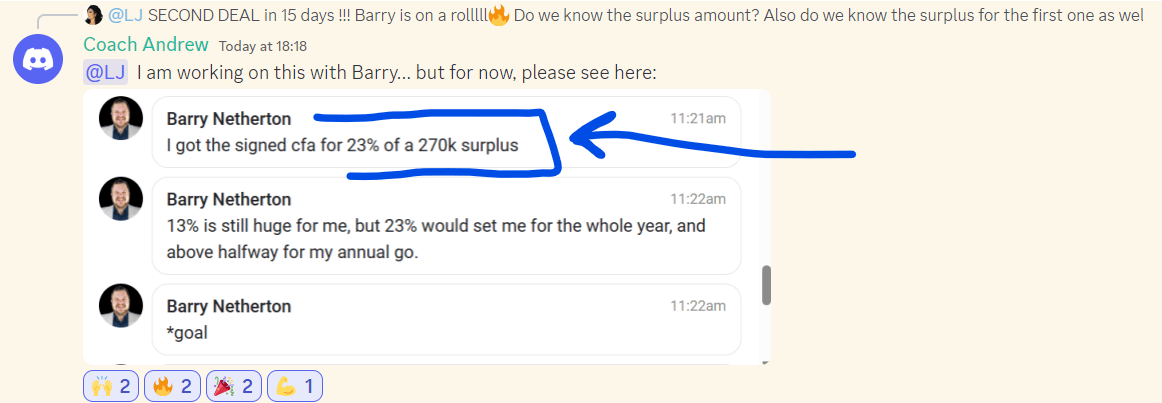Image resolution: width=1162 pixels, height=403 pixels.
Task: Click the "Today at 18:18" timestamp
Action: pyautogui.click(x=263, y=46)
